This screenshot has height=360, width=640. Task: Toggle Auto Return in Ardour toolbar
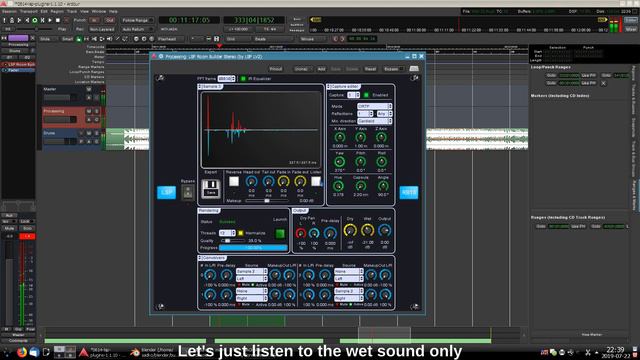137,29
